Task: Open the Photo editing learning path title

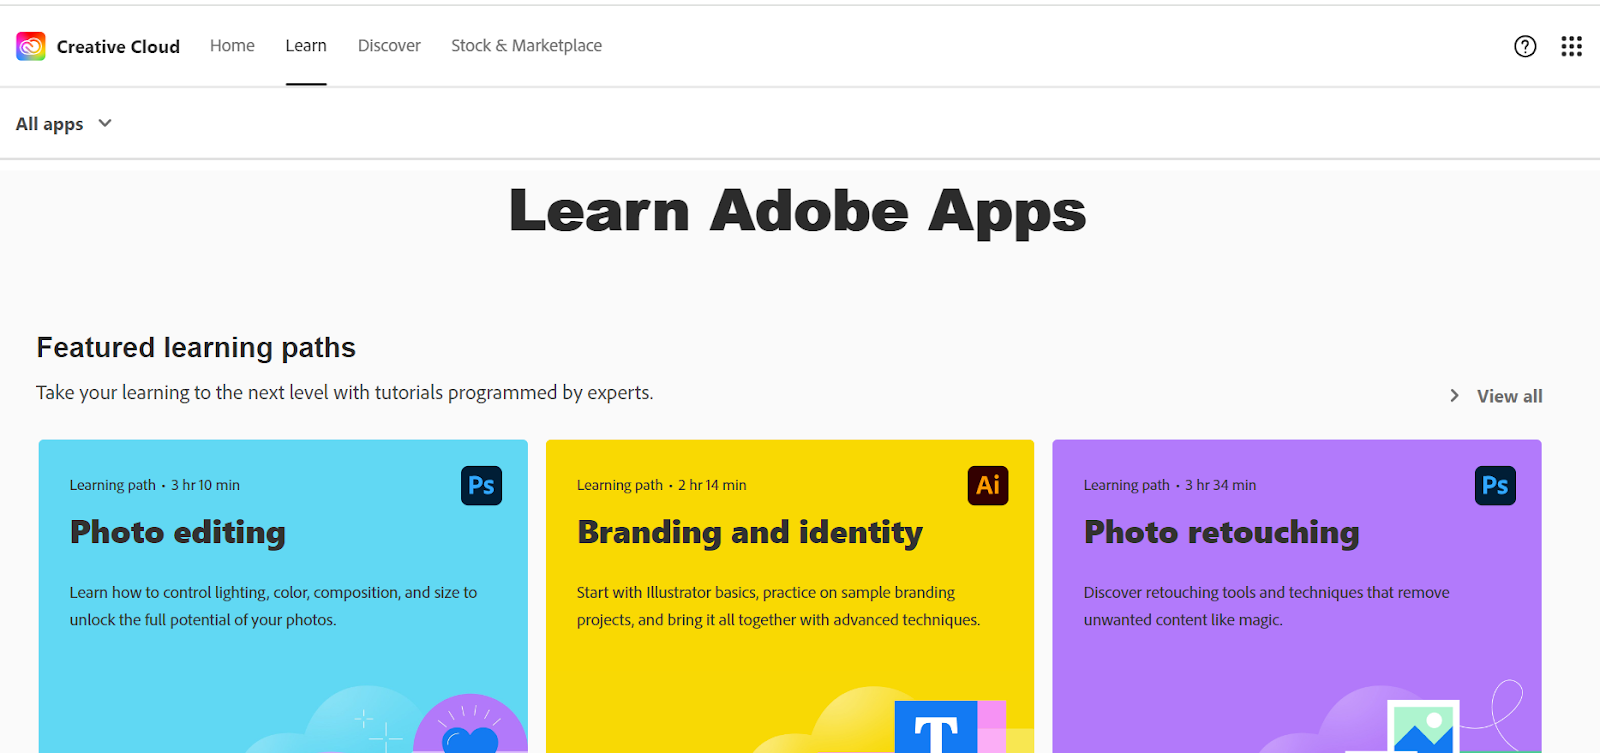Action: [178, 532]
